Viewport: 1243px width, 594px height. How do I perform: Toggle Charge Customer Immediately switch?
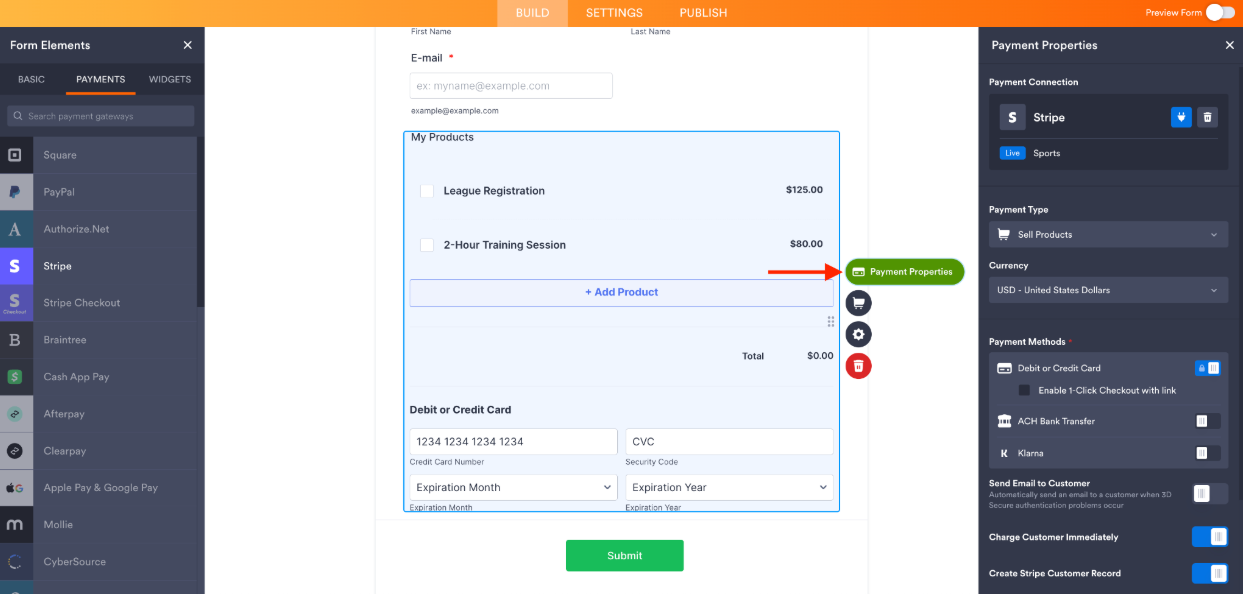1210,537
